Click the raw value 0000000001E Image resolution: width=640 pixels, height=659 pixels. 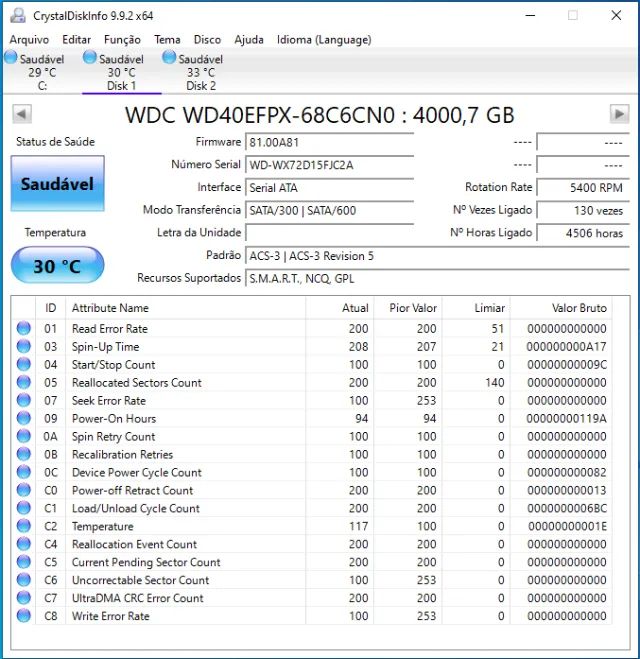(567, 526)
